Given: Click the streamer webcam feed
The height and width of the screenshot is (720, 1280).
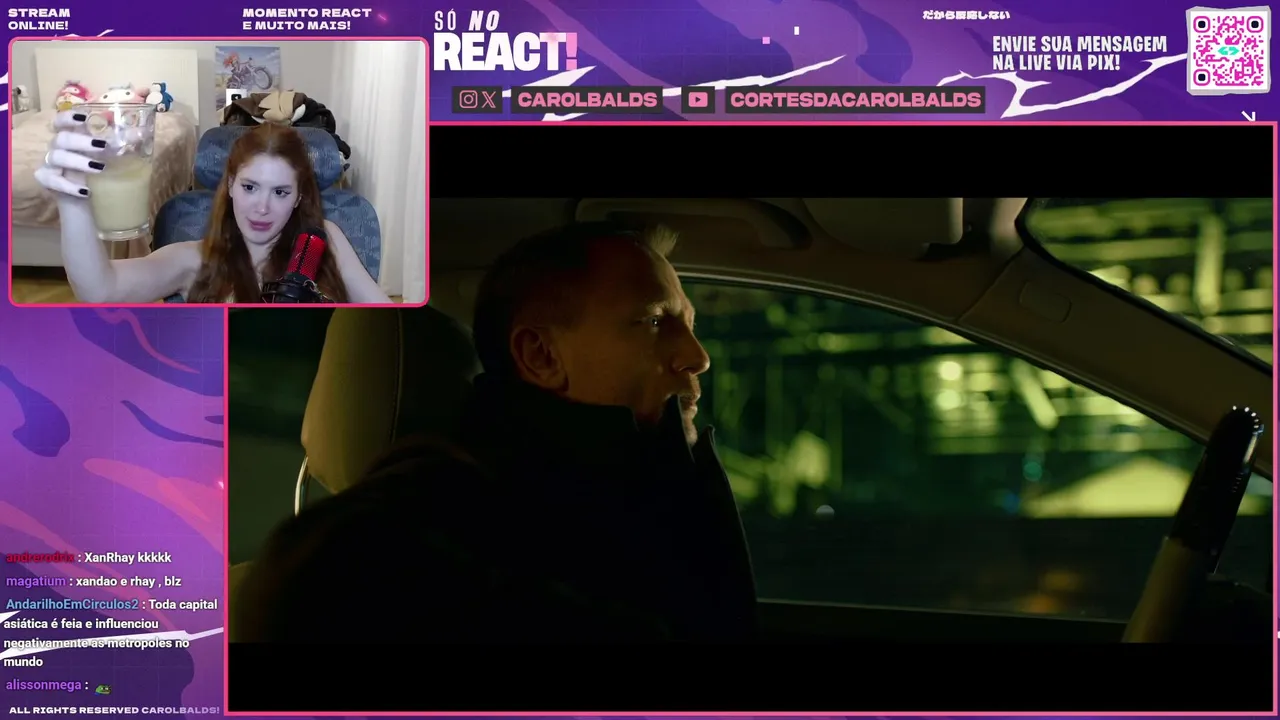Looking at the screenshot, I should (219, 171).
